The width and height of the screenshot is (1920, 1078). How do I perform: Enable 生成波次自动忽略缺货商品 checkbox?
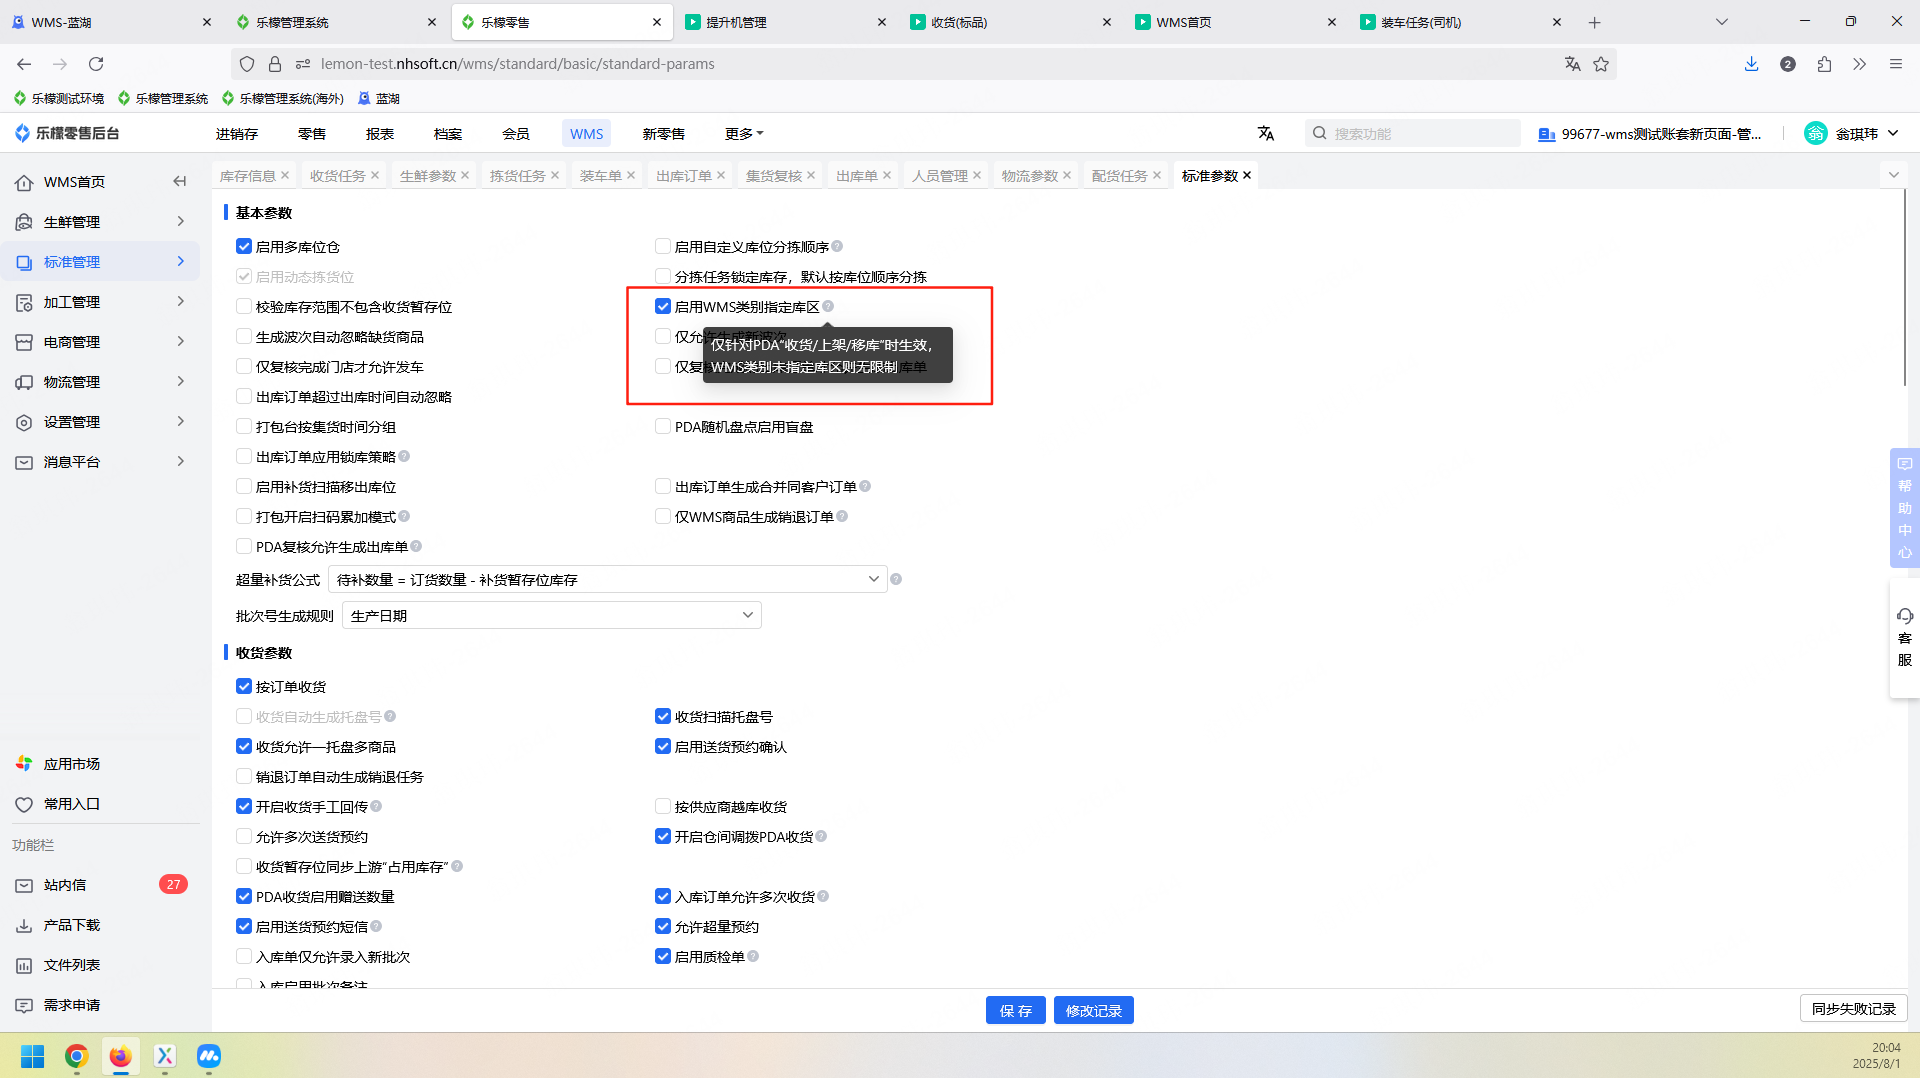tap(244, 336)
